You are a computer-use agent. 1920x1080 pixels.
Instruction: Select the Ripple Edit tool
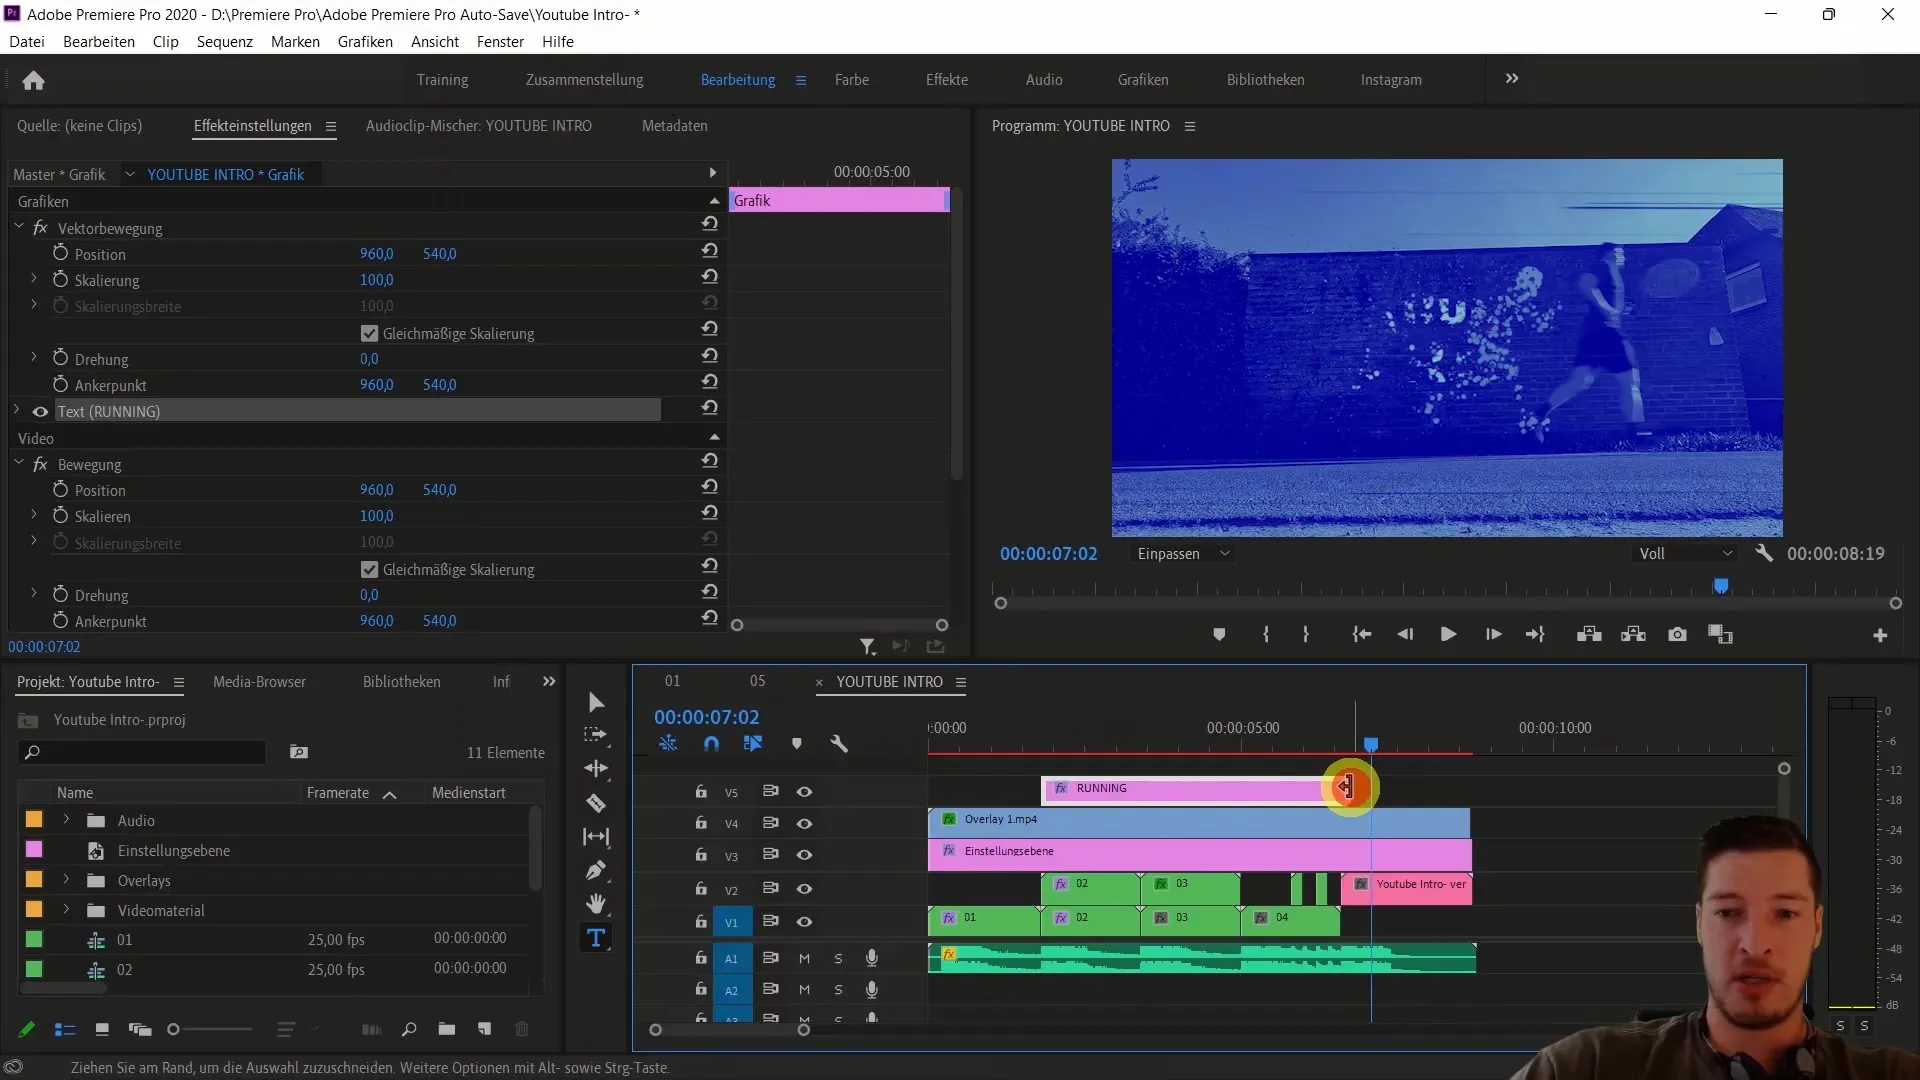click(x=596, y=769)
